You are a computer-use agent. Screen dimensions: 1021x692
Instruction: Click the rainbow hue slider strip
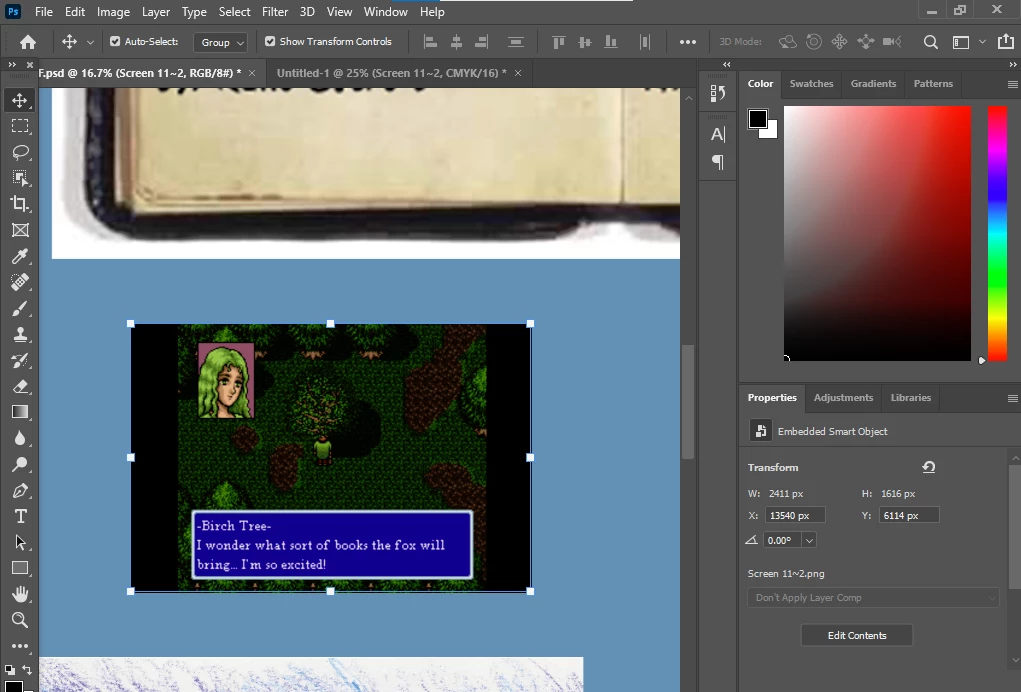pos(997,233)
